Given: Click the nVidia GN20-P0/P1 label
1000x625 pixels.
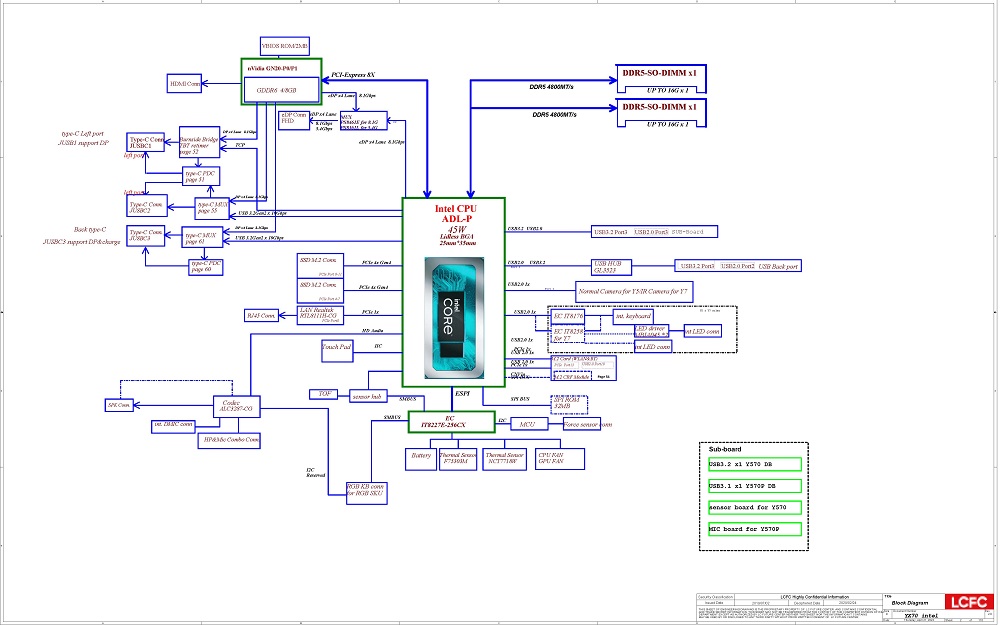Looking at the screenshot, I should [273, 68].
